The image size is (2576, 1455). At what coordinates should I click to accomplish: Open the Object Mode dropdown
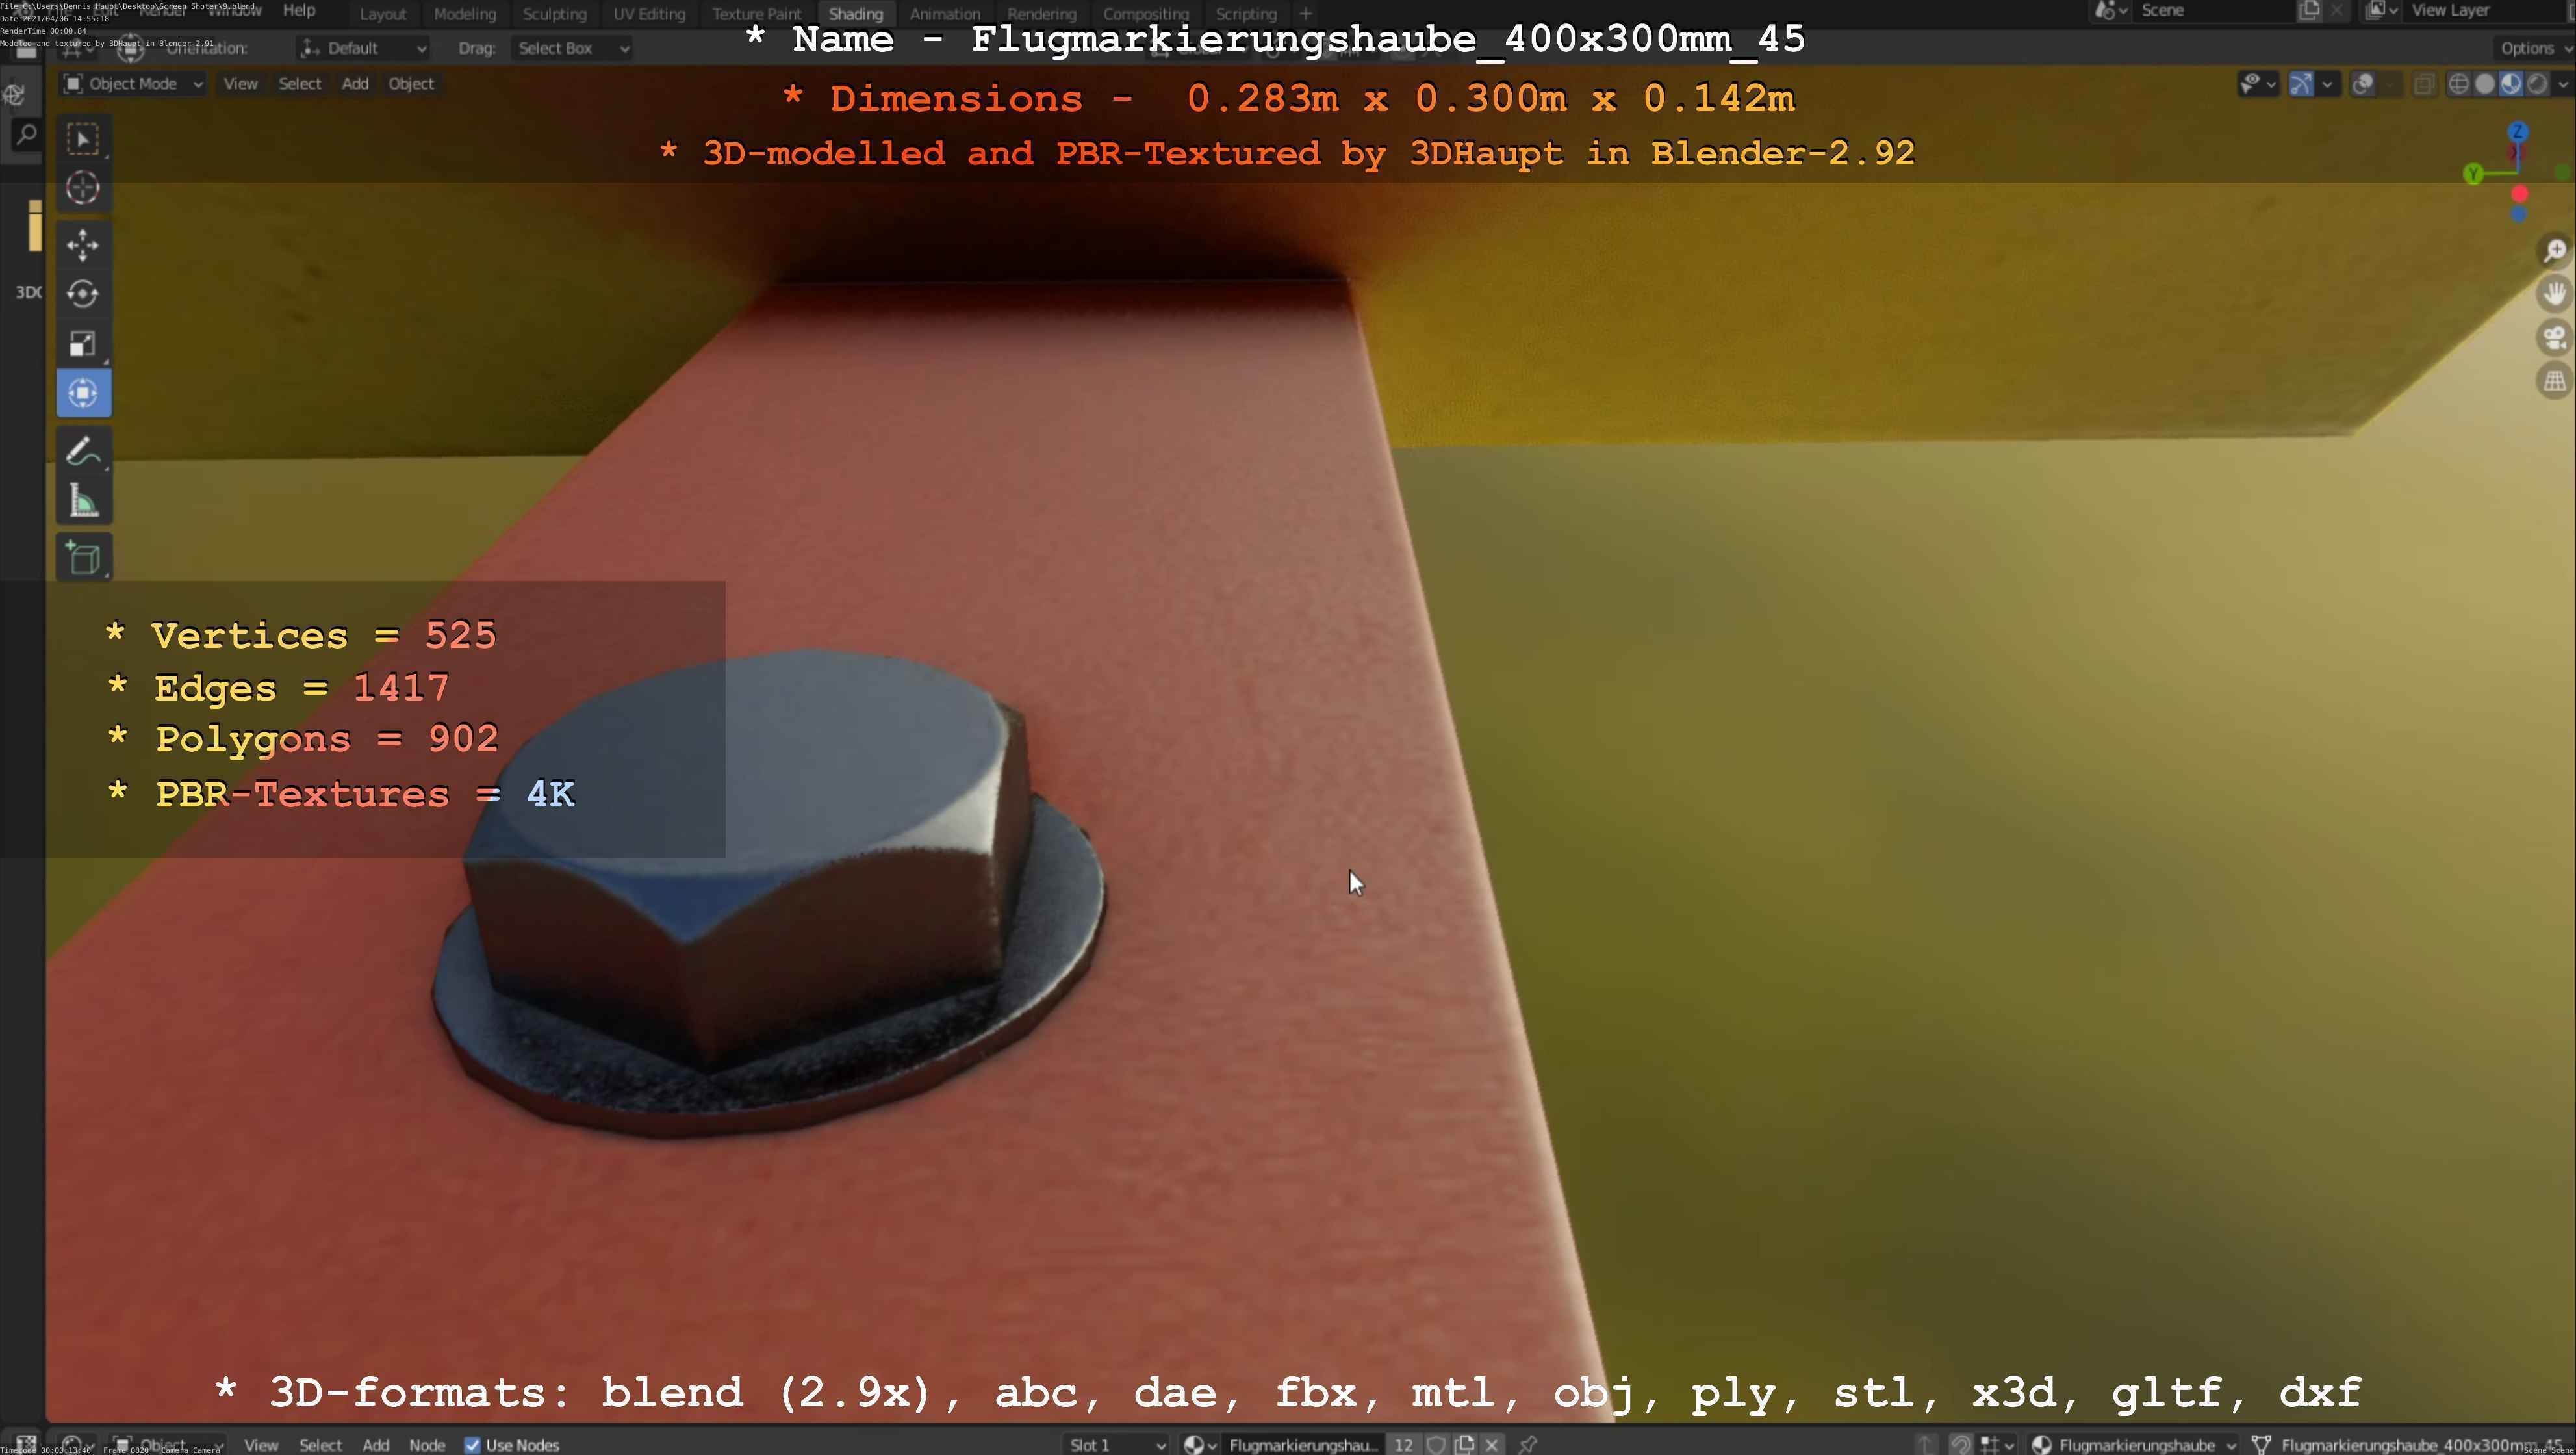coord(133,84)
